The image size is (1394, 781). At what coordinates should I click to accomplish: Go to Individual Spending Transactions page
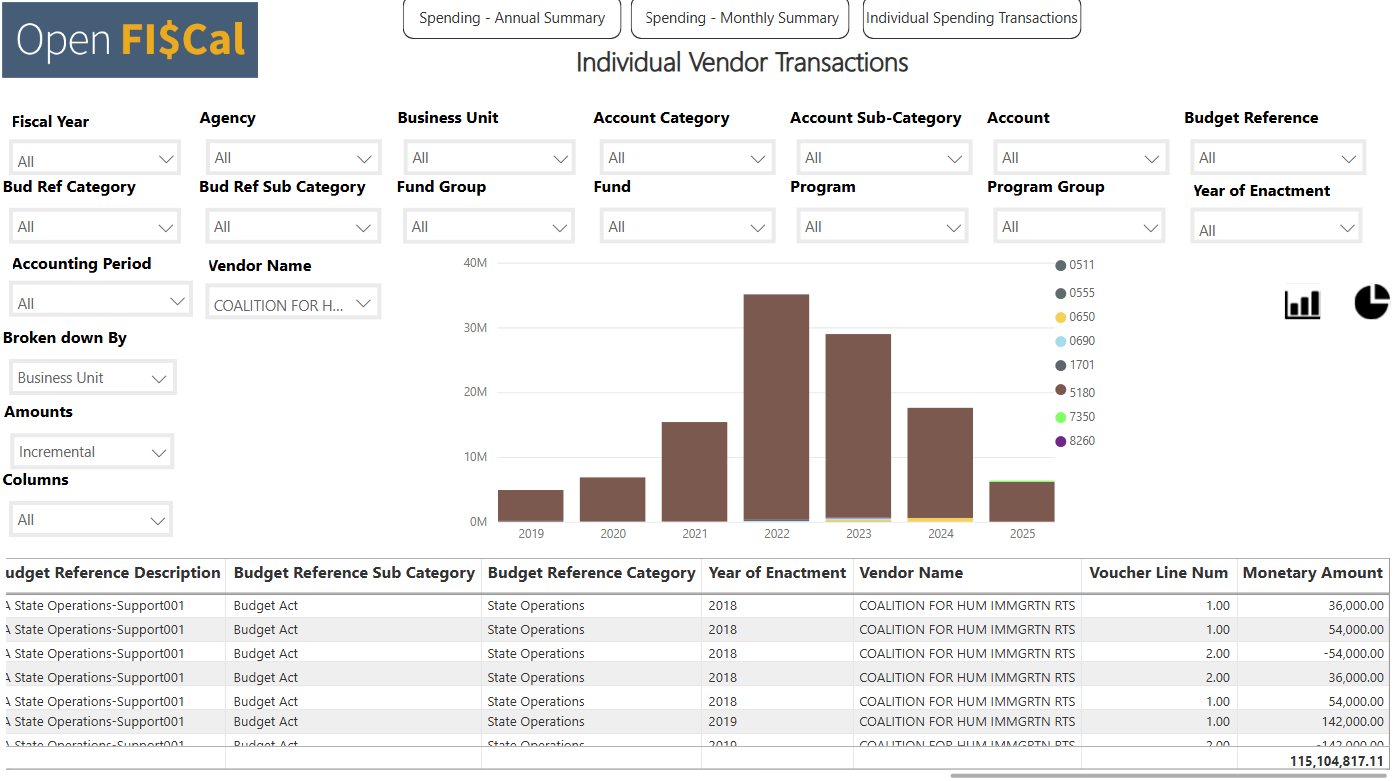[x=971, y=18]
